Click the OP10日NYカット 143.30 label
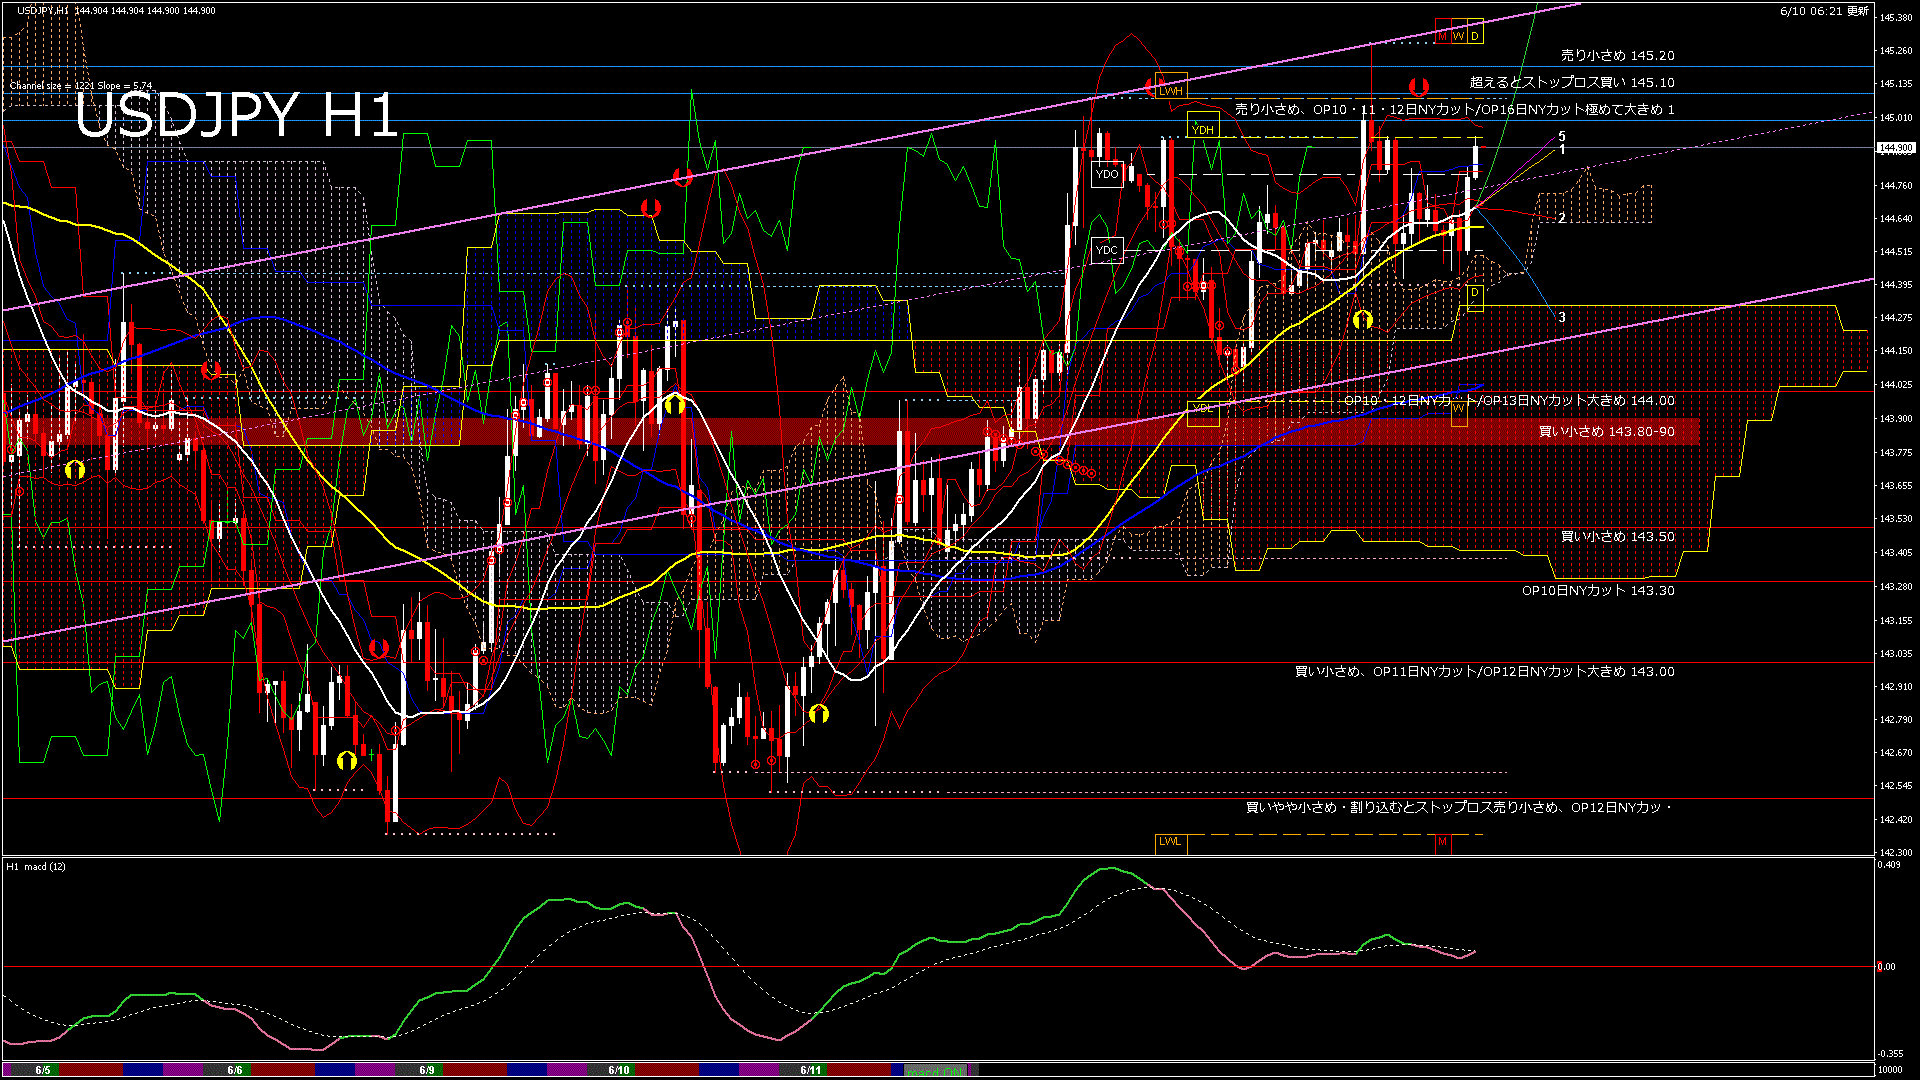Image resolution: width=1920 pixels, height=1080 pixels. 1597,591
